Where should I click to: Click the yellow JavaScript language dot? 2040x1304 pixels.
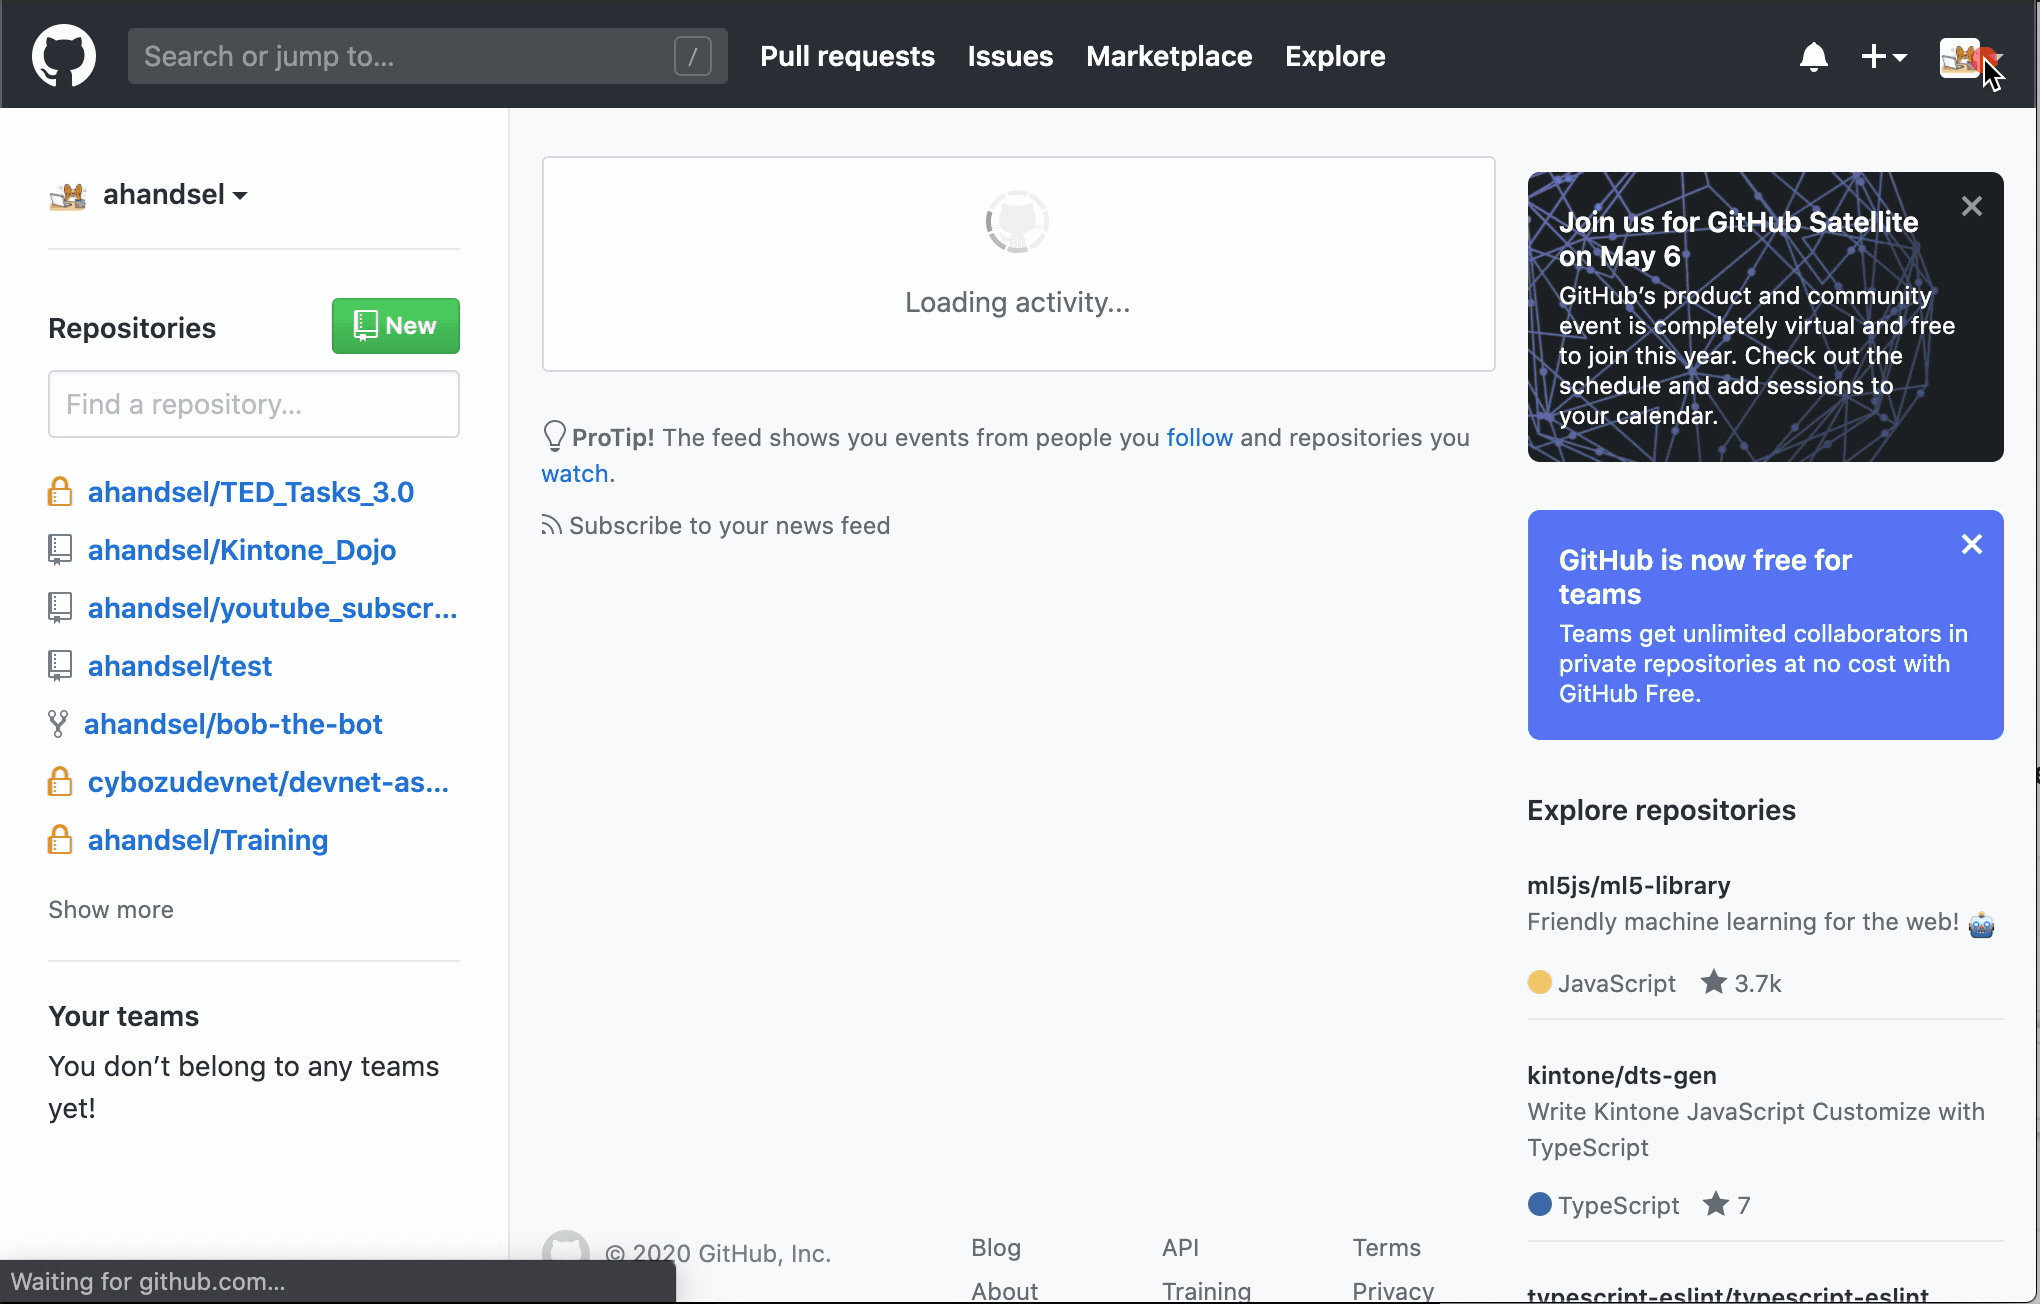click(1539, 982)
